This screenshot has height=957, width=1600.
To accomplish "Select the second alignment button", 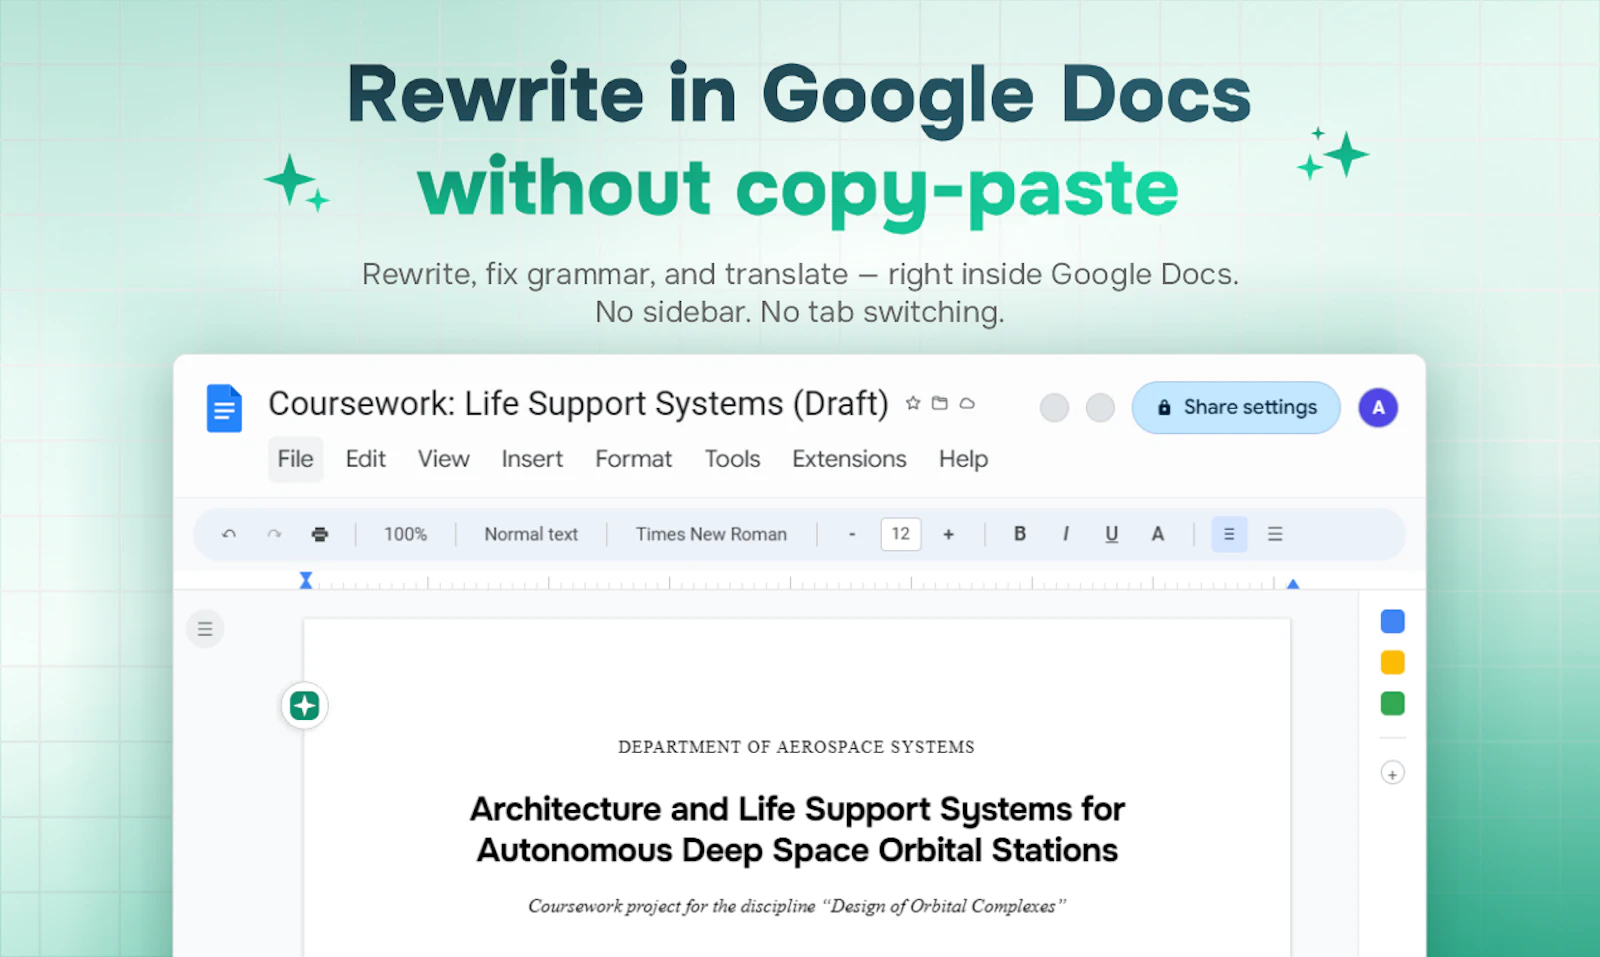I will tap(1275, 534).
